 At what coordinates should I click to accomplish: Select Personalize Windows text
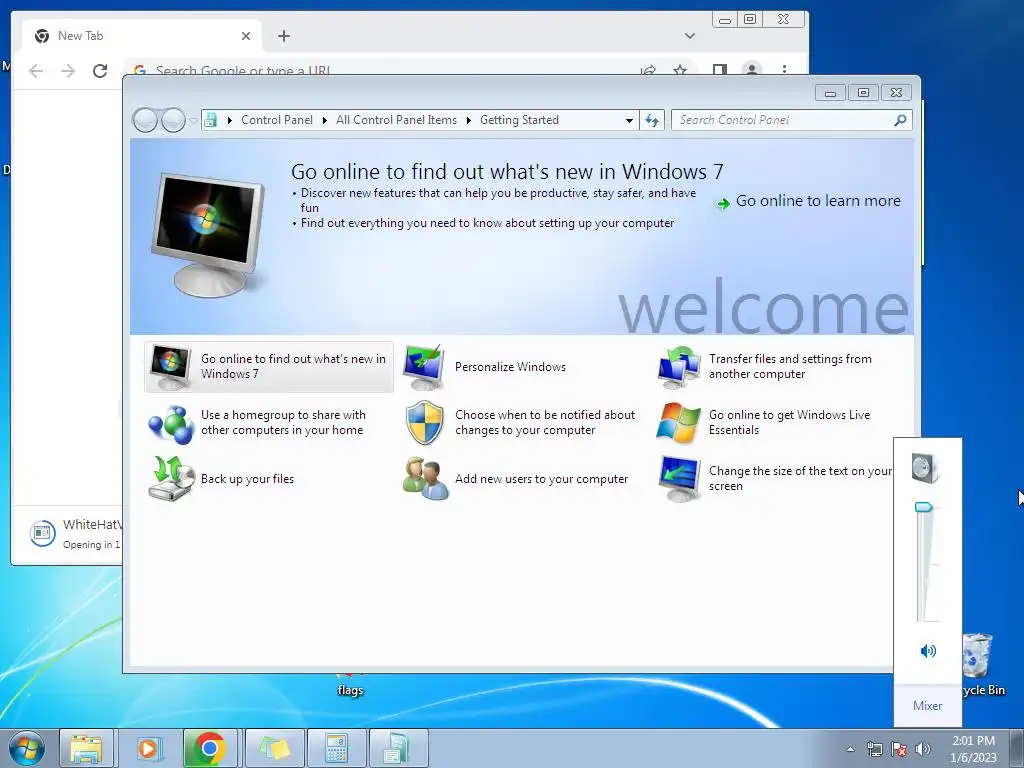(510, 367)
